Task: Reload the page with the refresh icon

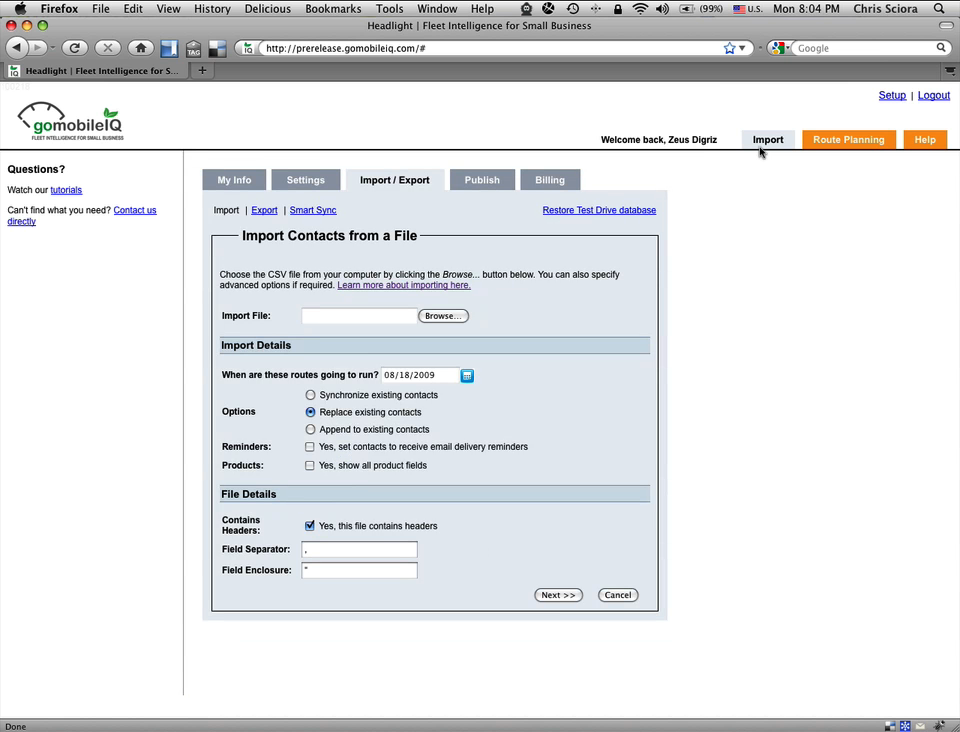Action: [x=74, y=48]
